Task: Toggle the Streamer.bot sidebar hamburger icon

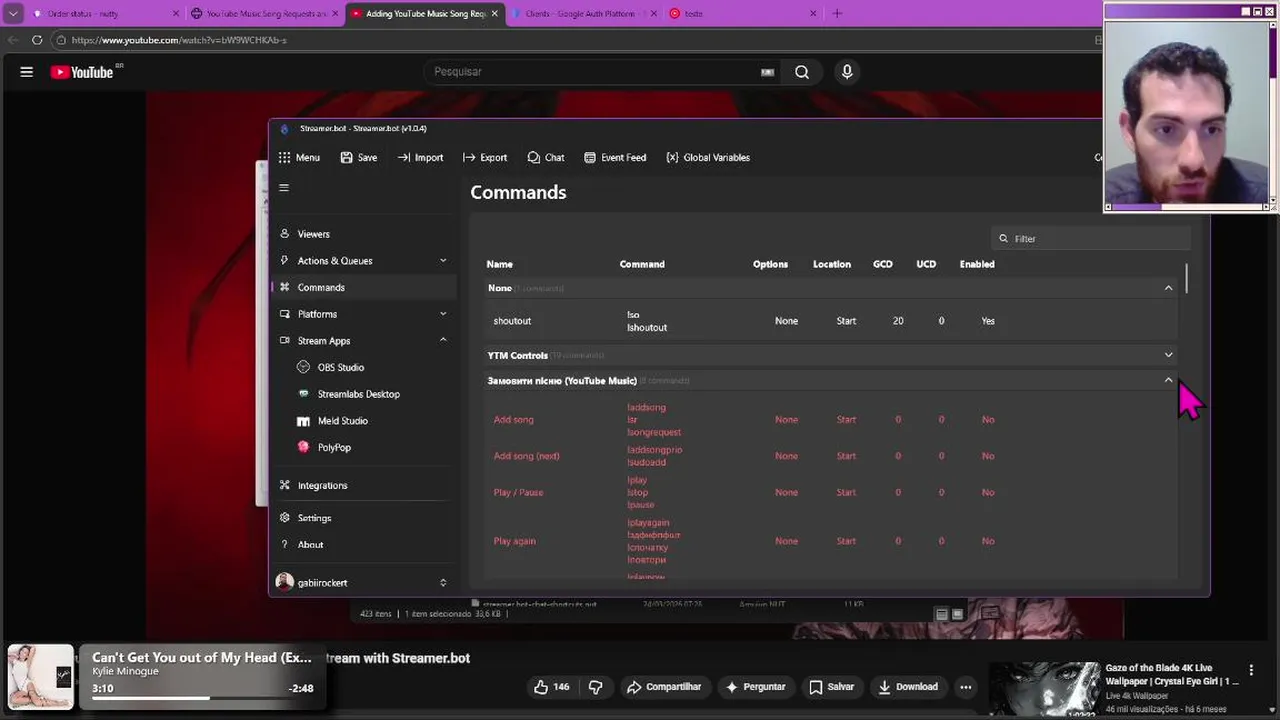Action: pos(284,187)
